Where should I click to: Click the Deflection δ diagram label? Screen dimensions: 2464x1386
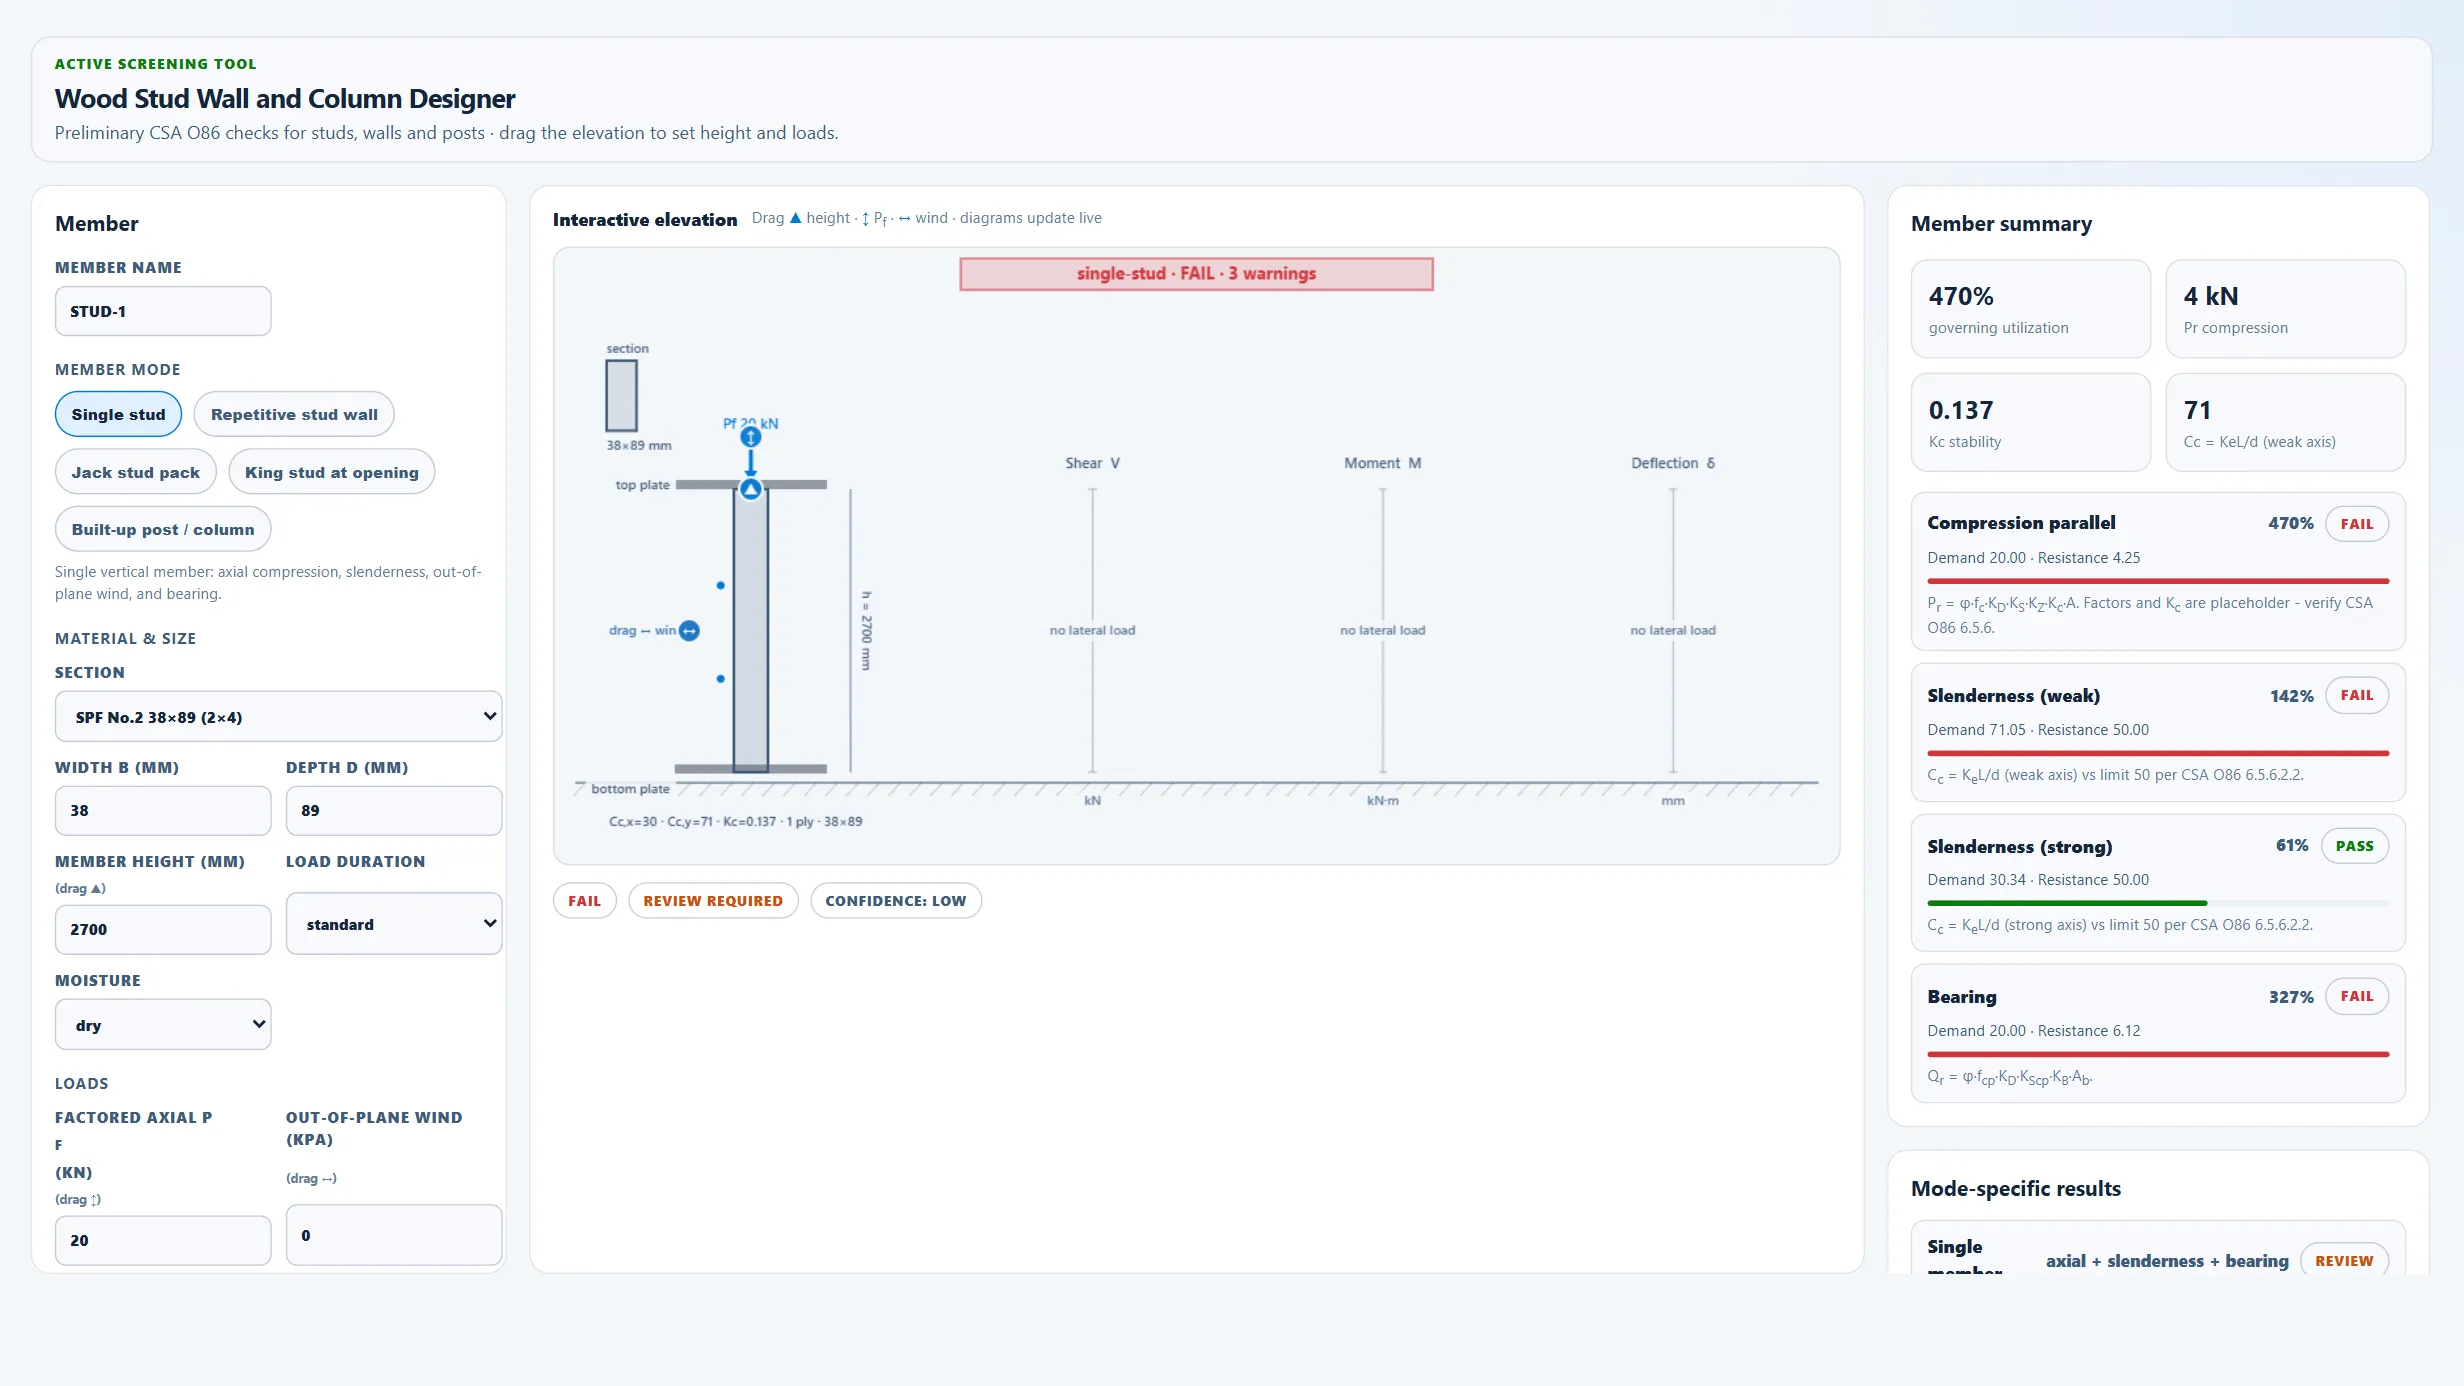pyautogui.click(x=1673, y=463)
